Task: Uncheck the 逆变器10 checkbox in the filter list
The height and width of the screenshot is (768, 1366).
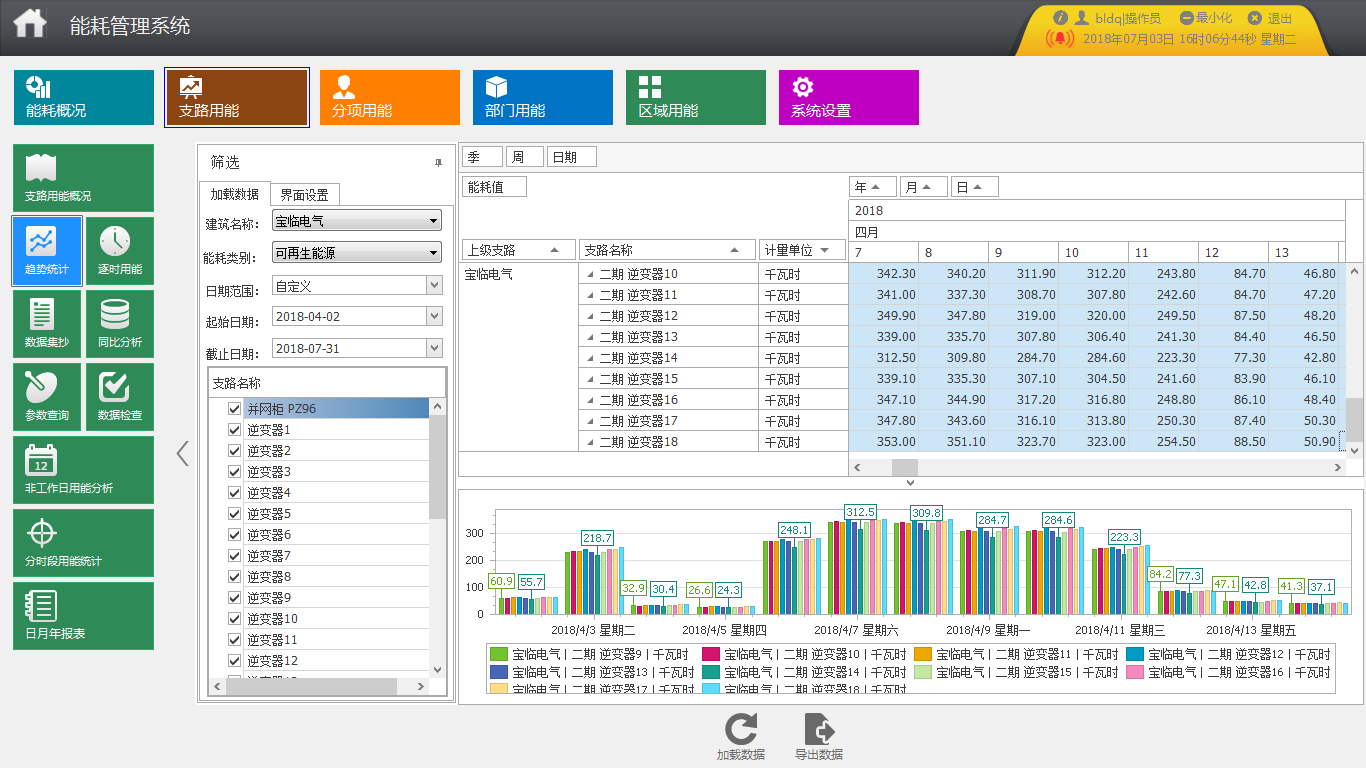Action: pos(235,618)
